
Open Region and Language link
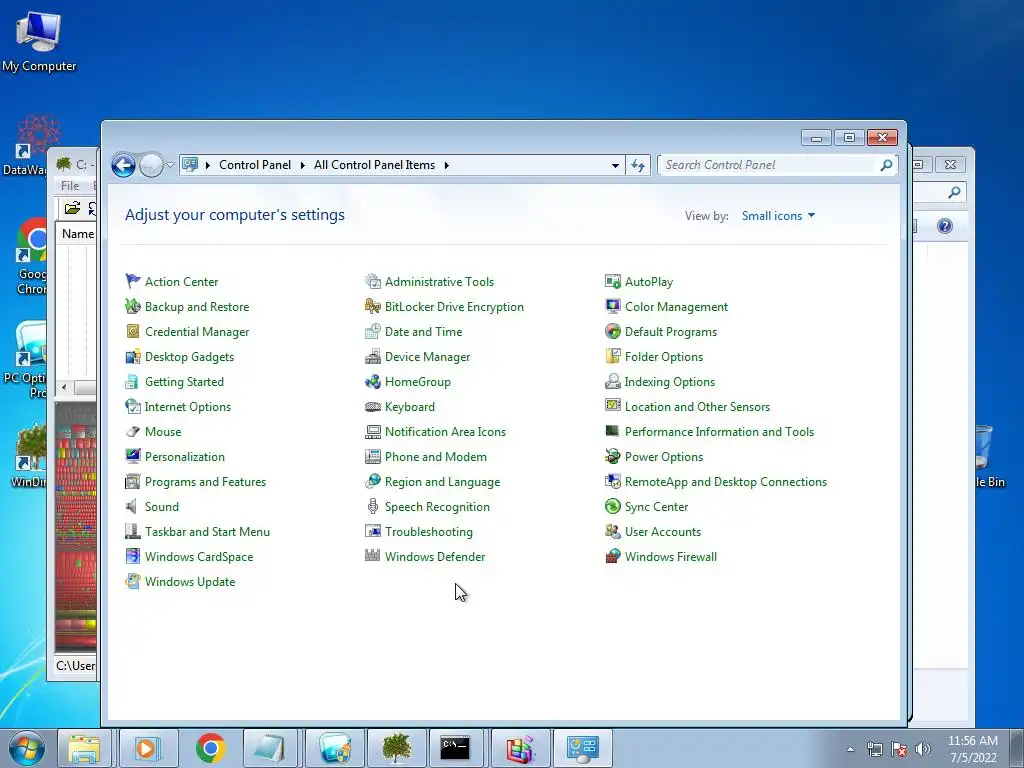pos(442,482)
